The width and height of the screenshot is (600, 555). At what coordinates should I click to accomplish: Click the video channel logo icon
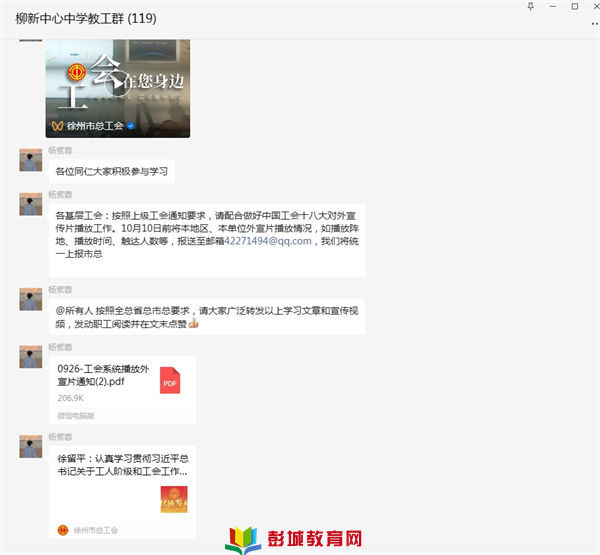(x=57, y=126)
